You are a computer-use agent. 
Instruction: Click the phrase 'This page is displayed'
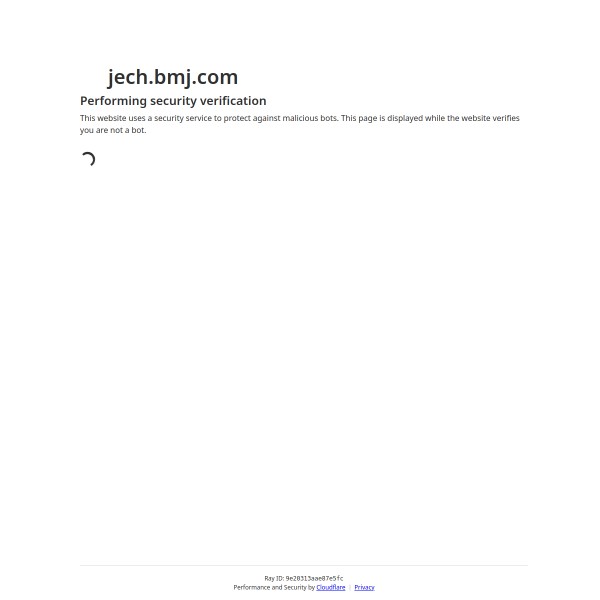382,118
